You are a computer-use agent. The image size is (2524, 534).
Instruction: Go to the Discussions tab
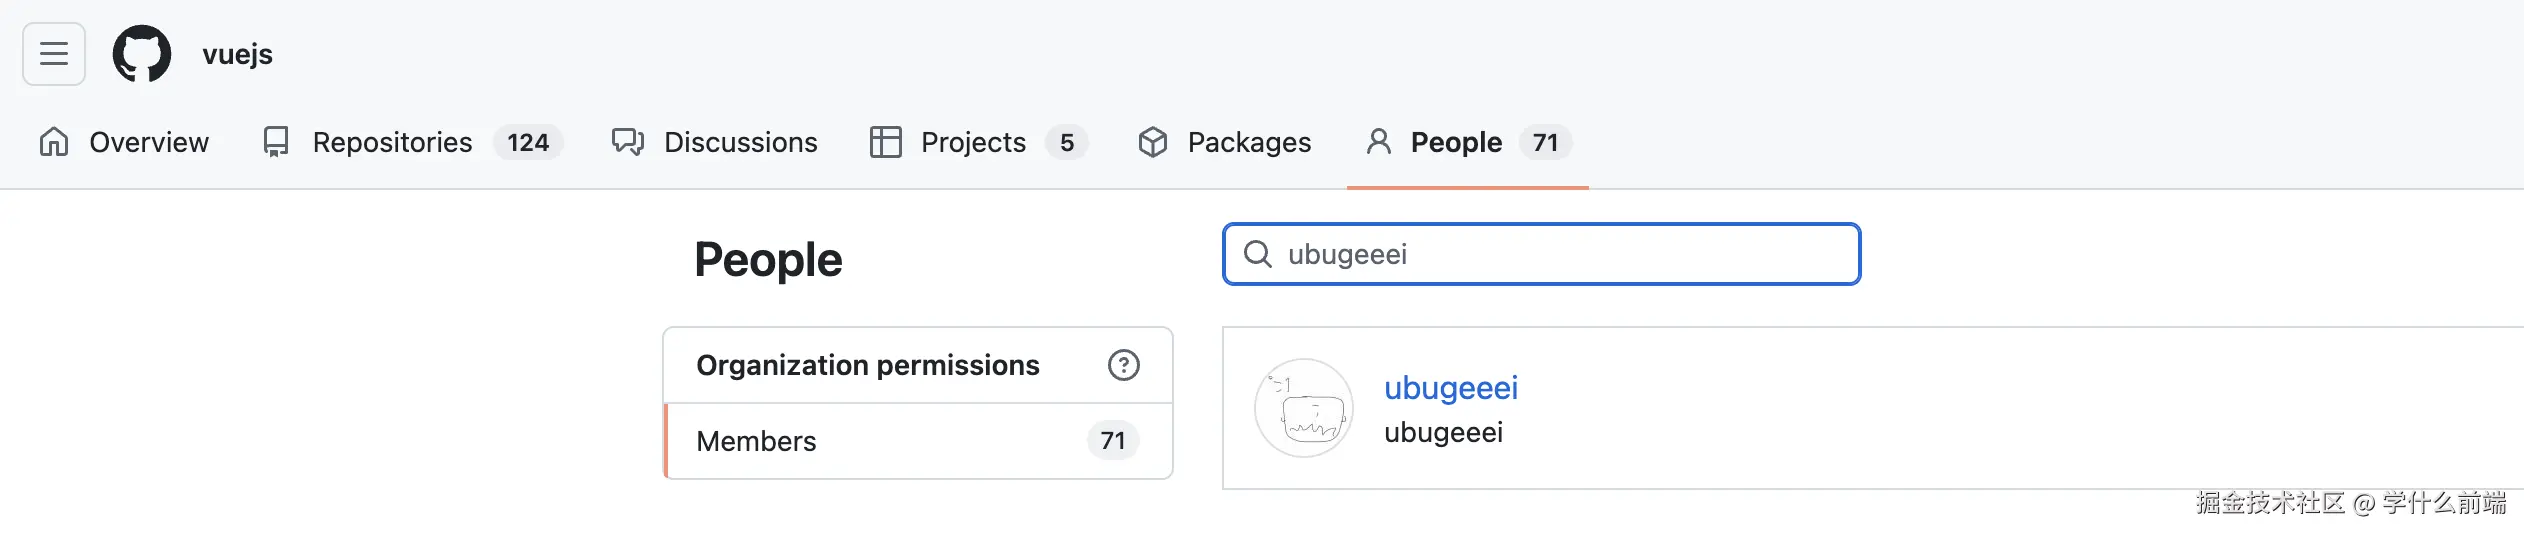[740, 142]
